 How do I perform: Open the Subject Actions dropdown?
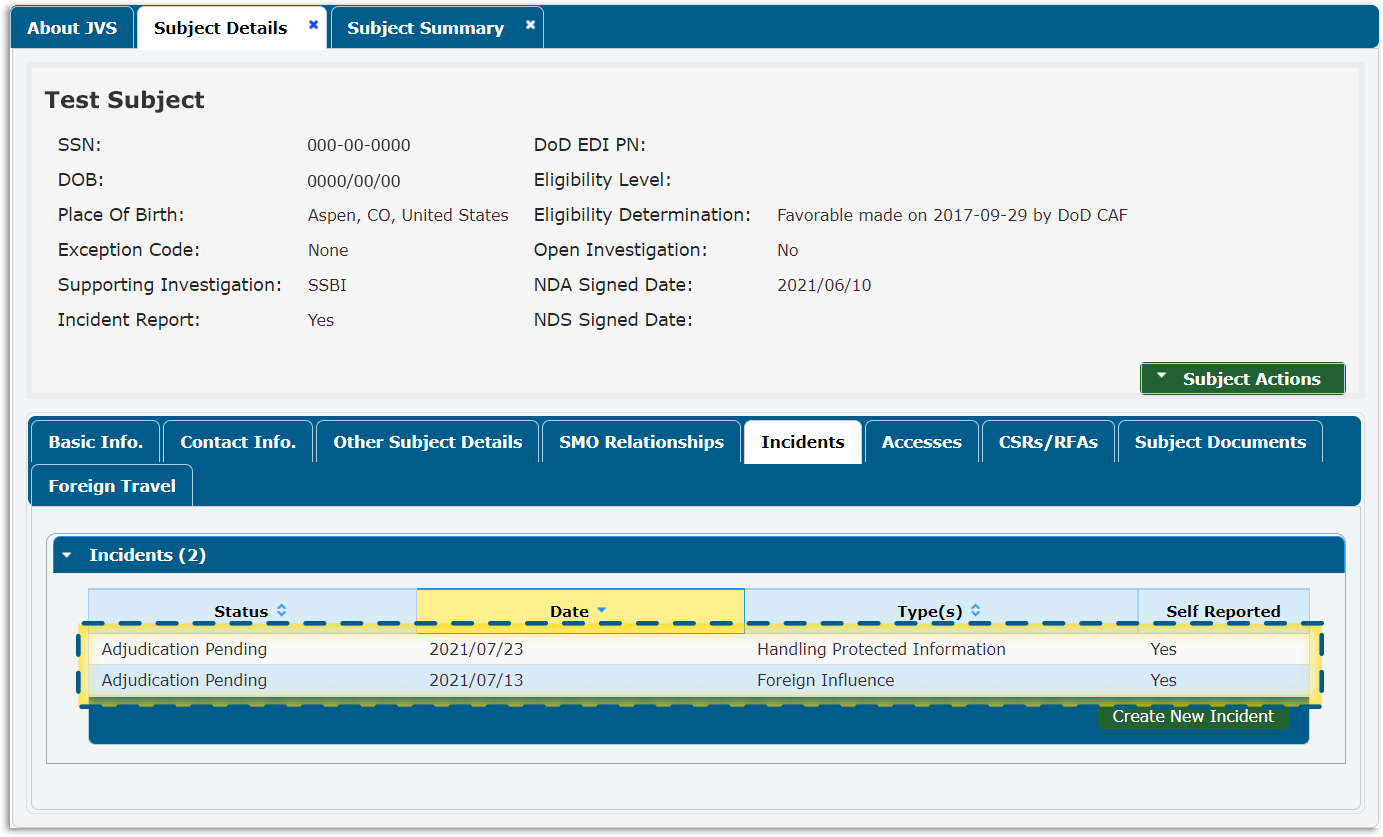[x=1242, y=378]
